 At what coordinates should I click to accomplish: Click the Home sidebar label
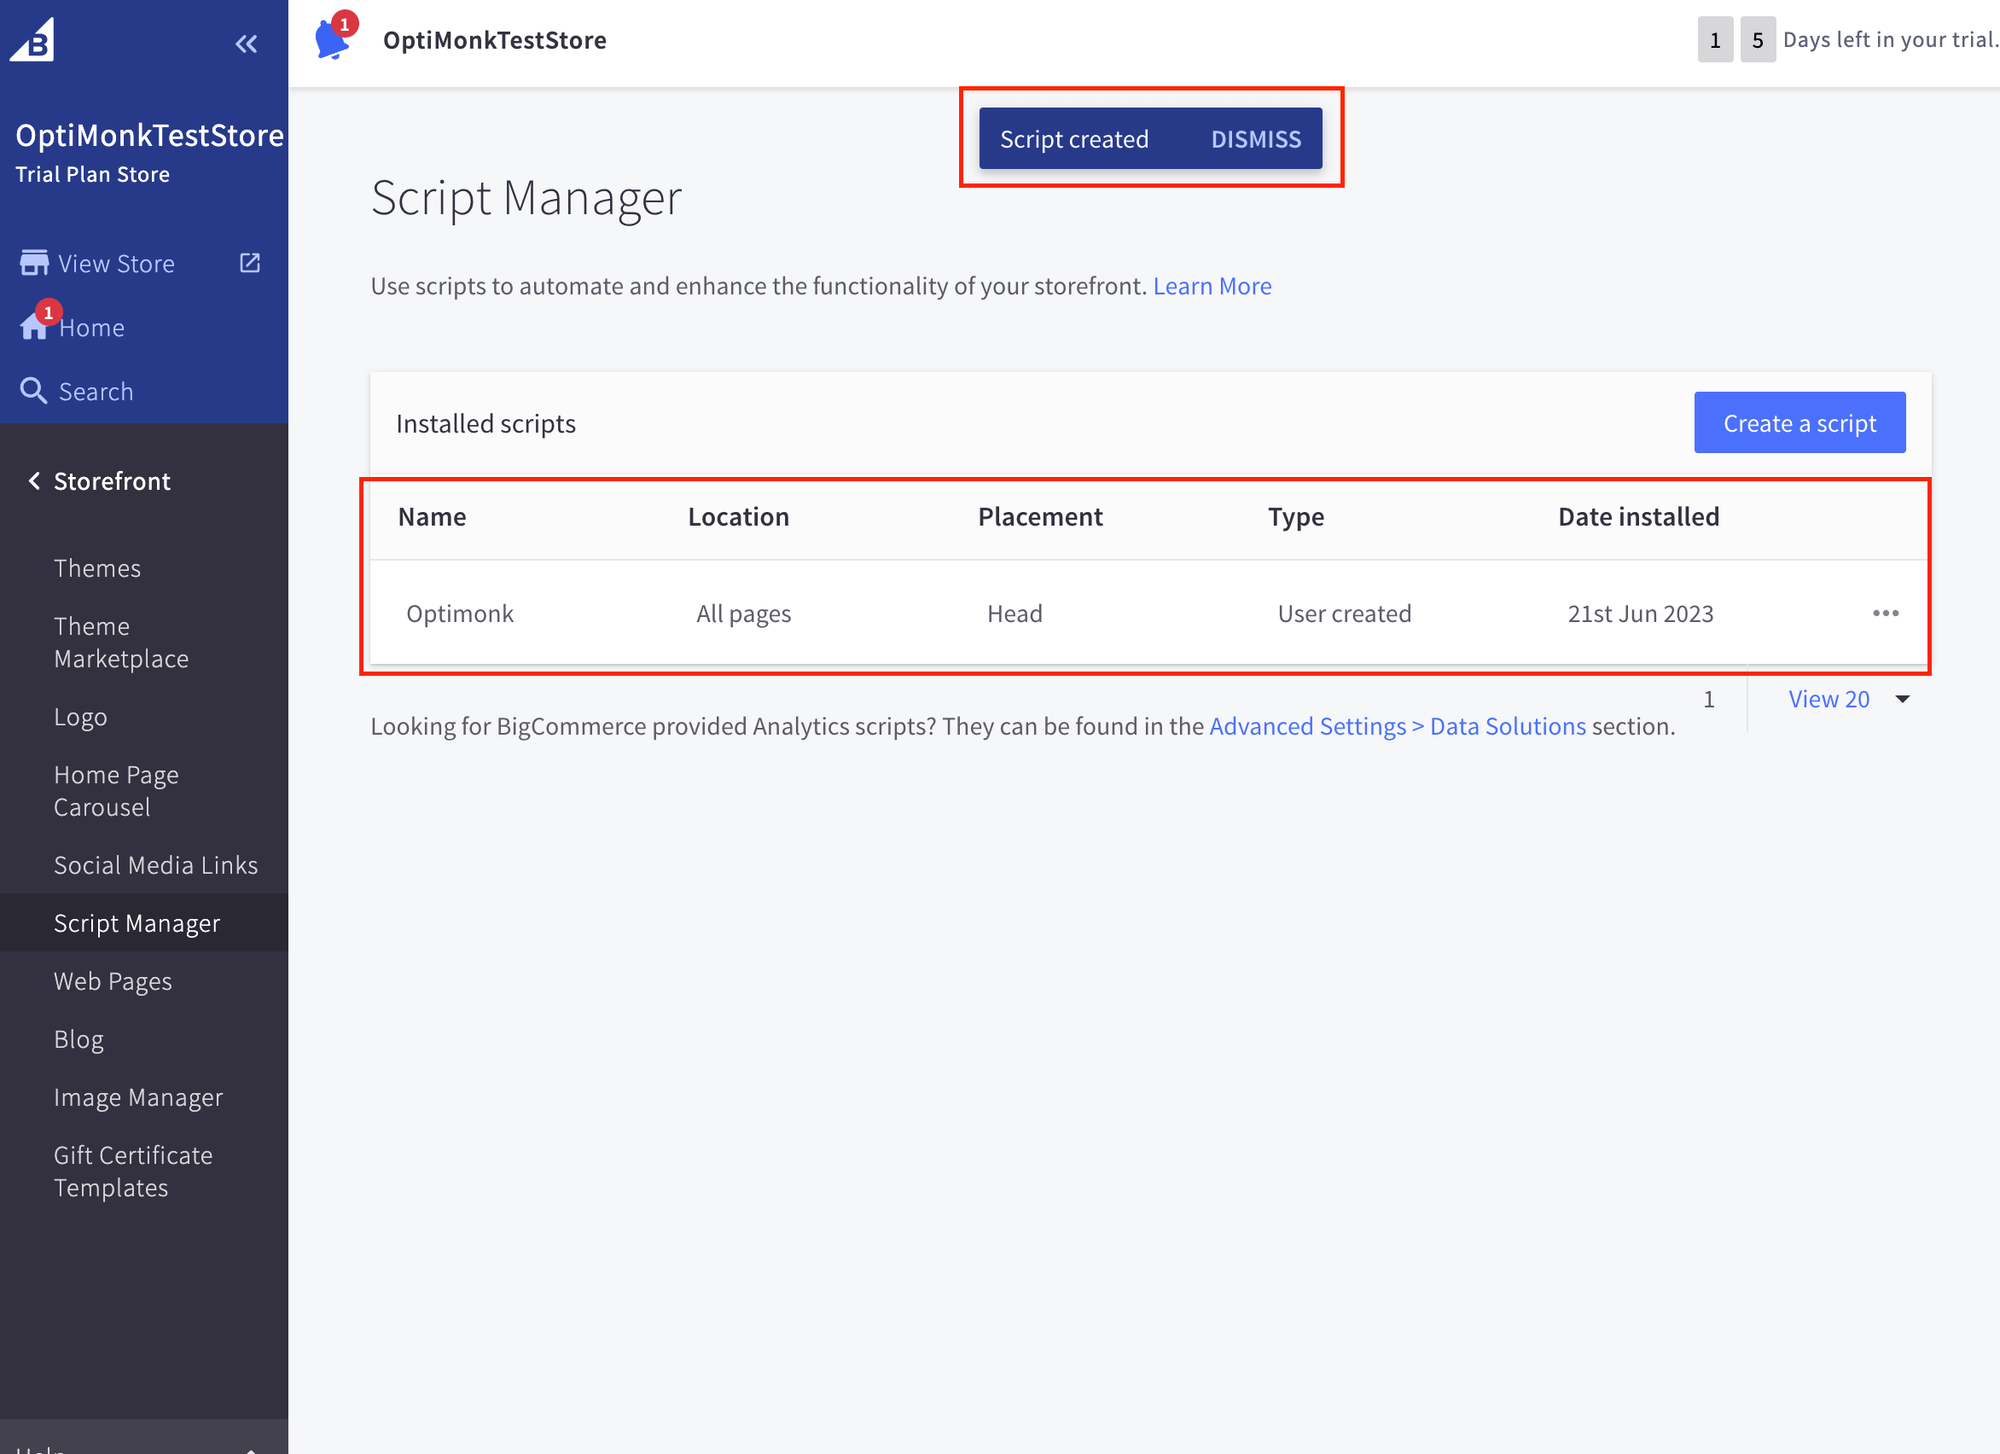pos(92,327)
